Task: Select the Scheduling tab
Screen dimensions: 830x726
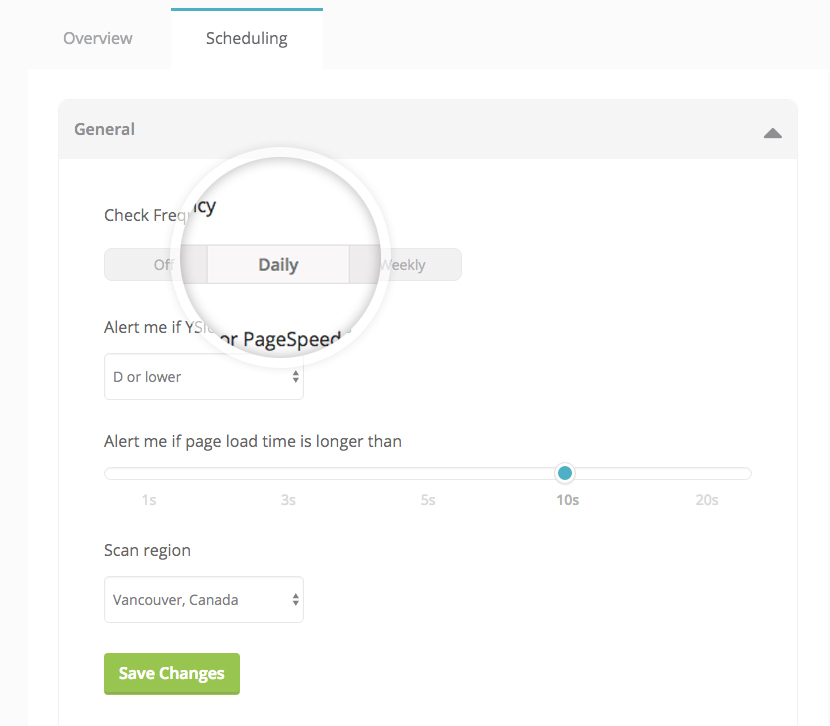Action: [246, 38]
